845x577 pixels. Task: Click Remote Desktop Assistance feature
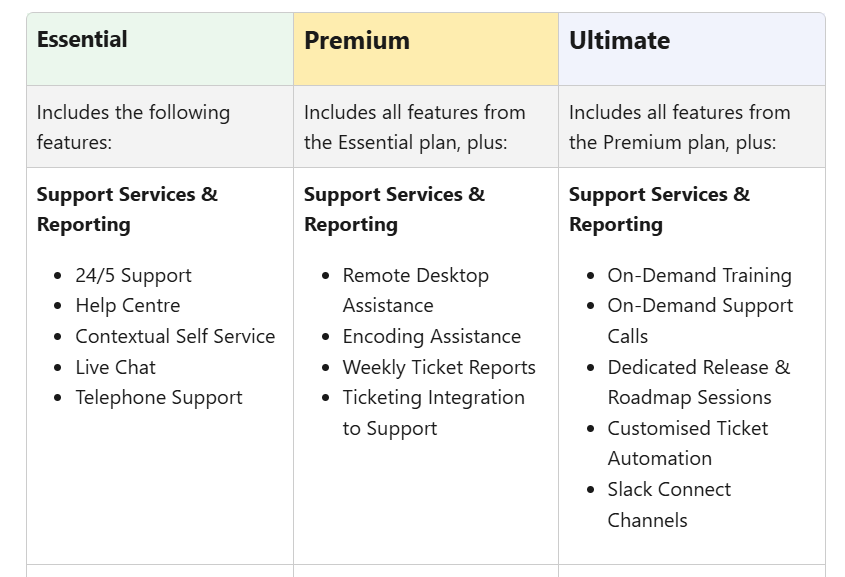pos(415,290)
